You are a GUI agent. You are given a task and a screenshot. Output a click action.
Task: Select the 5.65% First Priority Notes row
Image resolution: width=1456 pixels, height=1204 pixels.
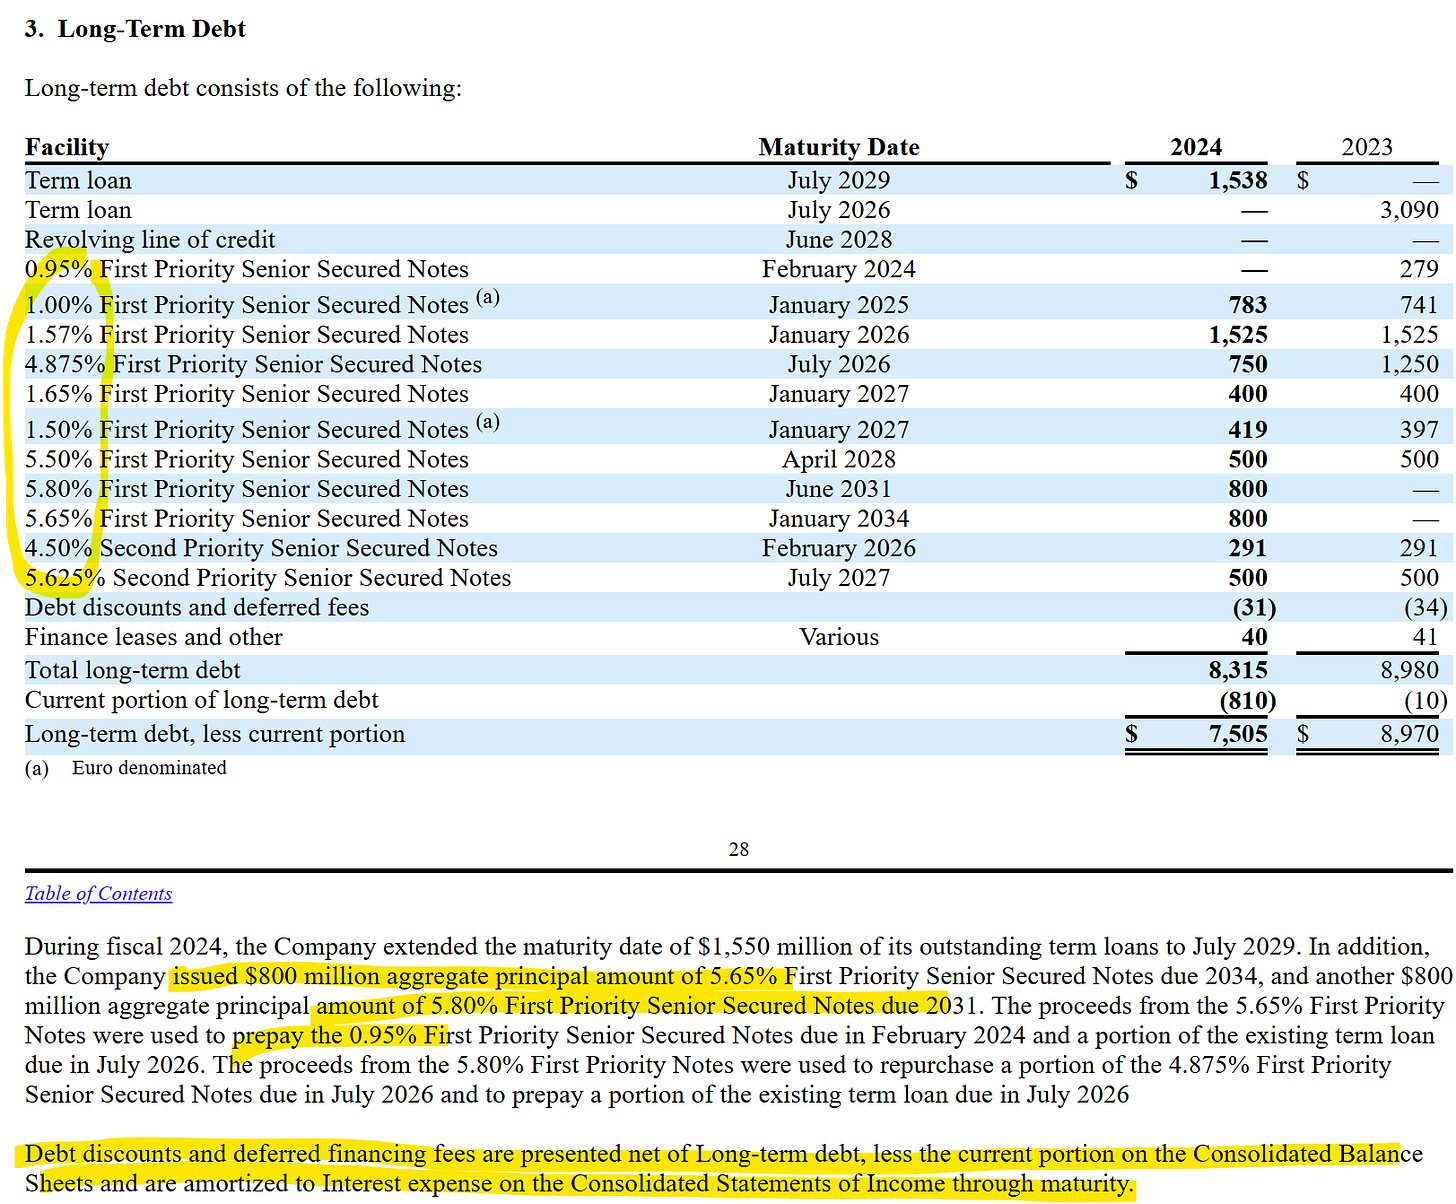pyautogui.click(x=247, y=518)
